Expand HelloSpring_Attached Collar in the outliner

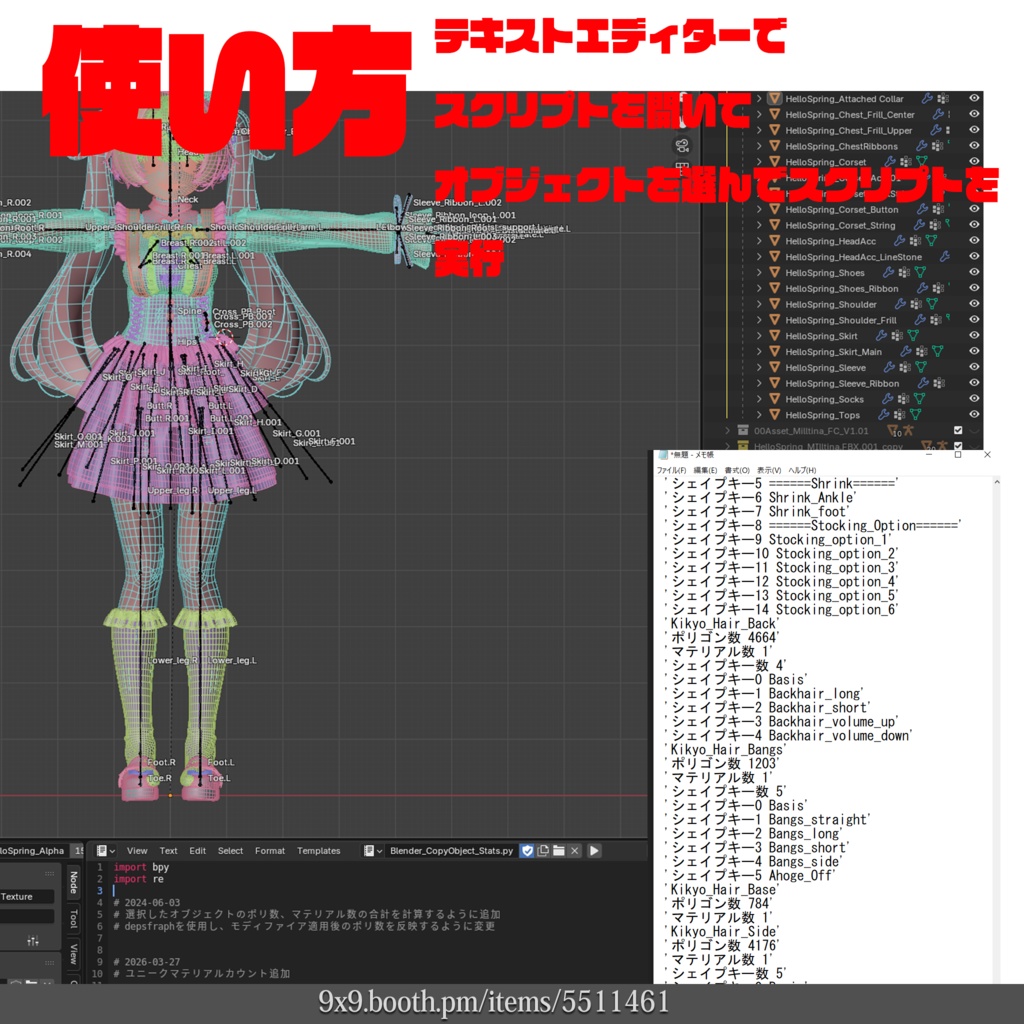click(759, 99)
